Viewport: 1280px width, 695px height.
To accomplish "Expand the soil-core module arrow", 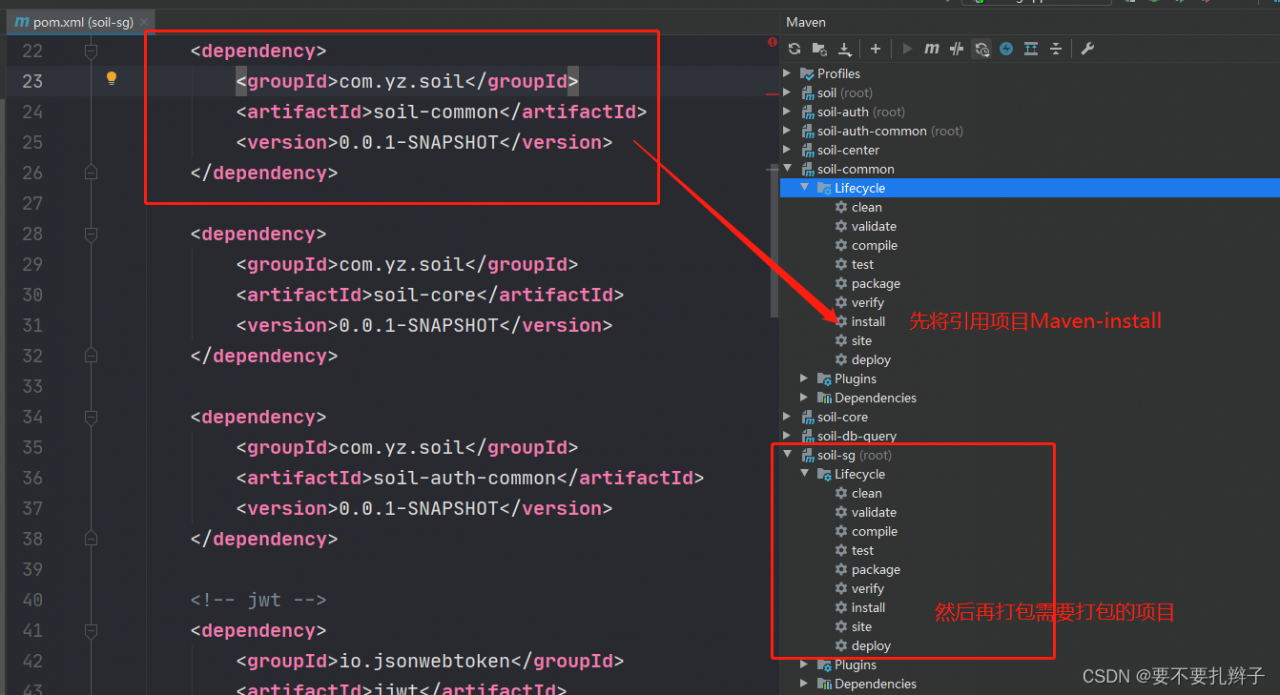I will pos(787,416).
